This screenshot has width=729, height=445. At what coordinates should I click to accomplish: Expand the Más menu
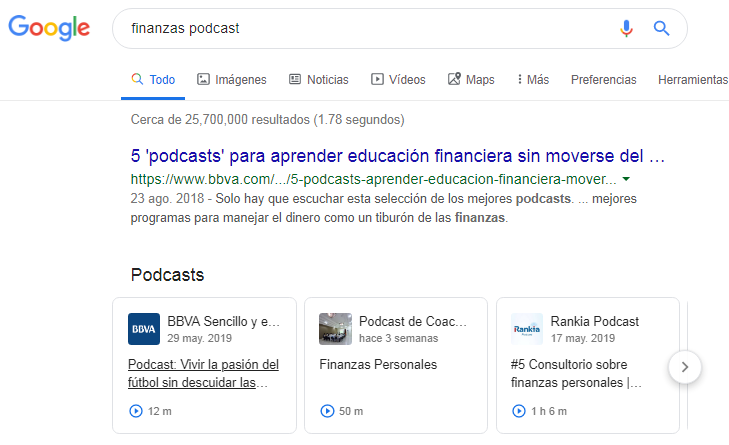click(533, 80)
